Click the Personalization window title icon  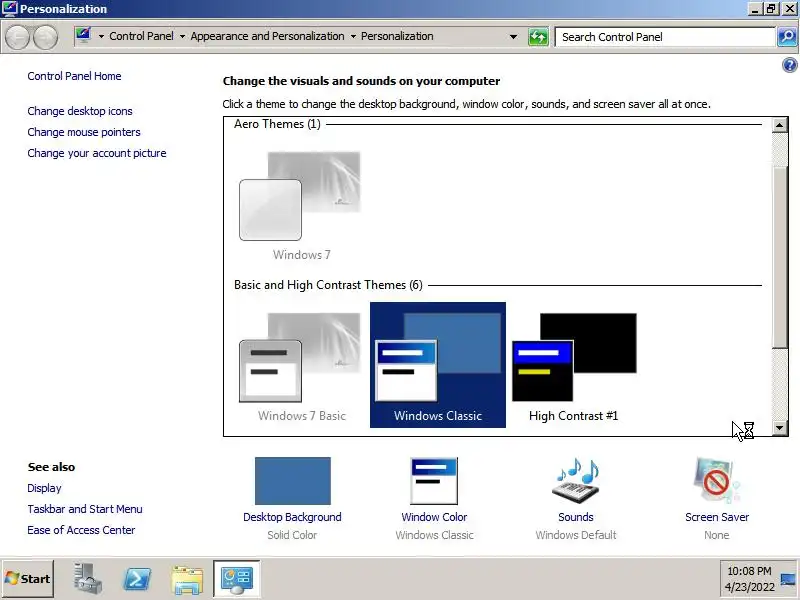10,9
